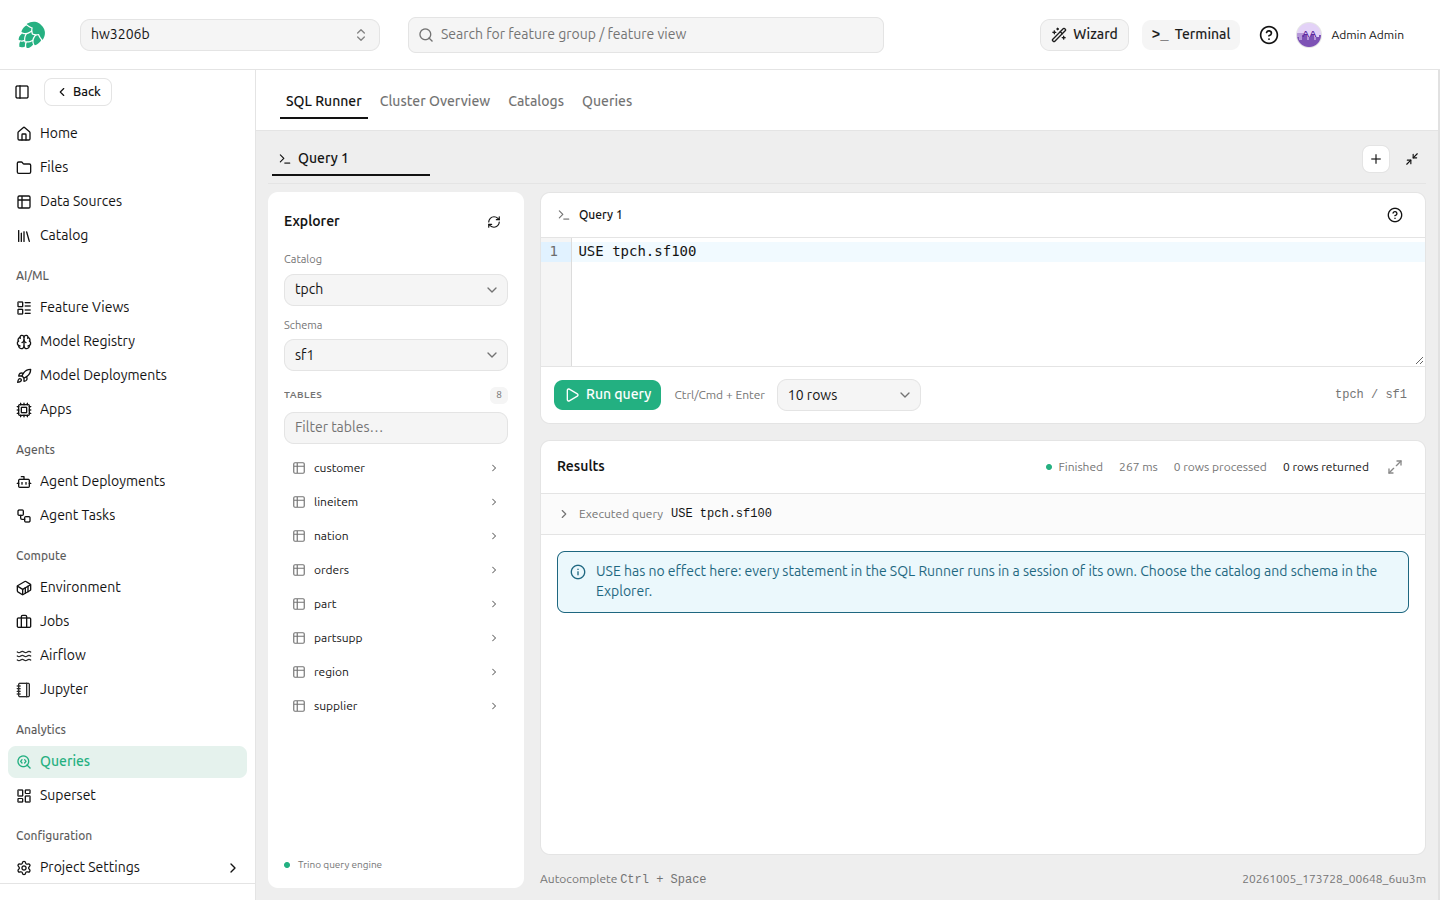This screenshot has width=1440, height=900.
Task: Click in the SQL editor line 1
Action: click(x=998, y=252)
